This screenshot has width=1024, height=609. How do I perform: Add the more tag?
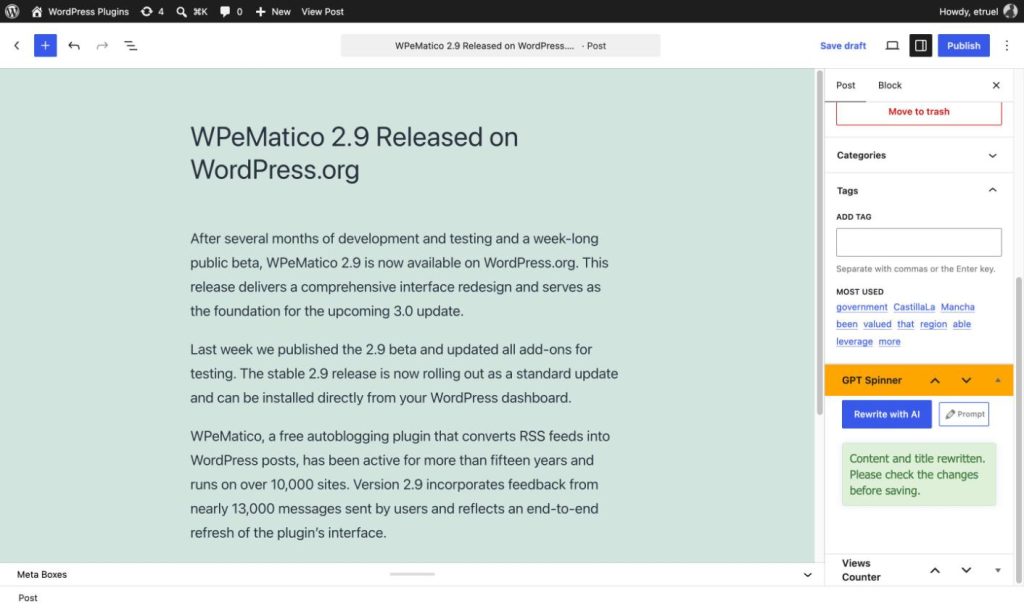pyautogui.click(x=889, y=342)
